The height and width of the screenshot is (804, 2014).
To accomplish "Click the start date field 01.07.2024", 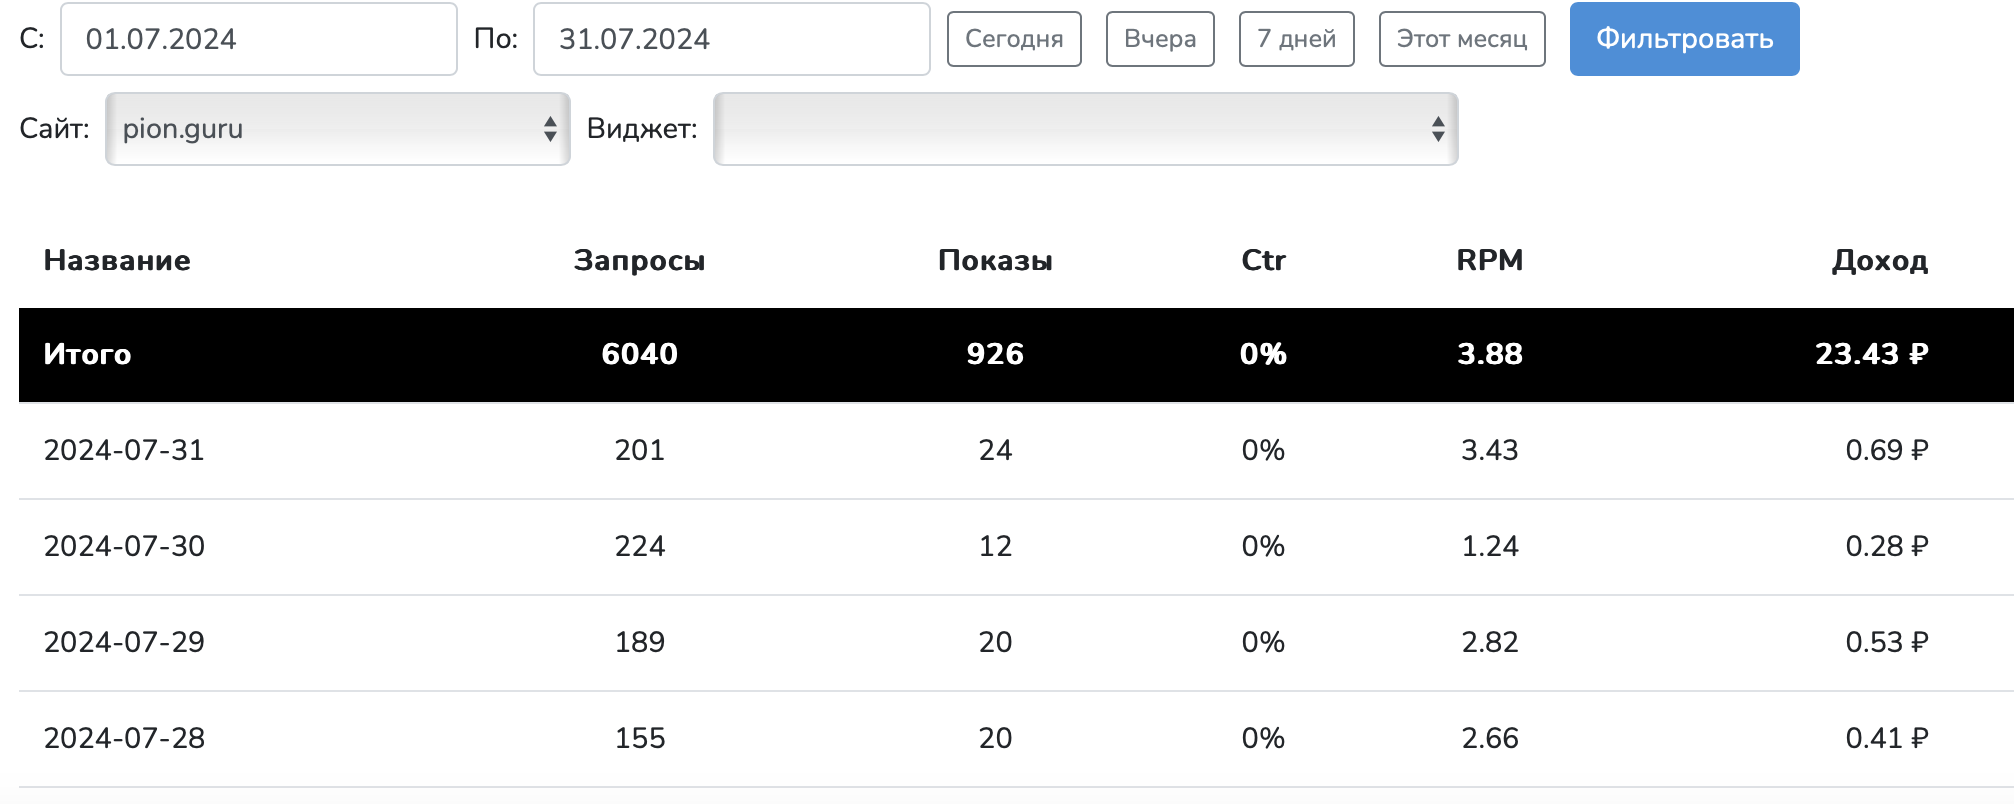I will coord(258,39).
